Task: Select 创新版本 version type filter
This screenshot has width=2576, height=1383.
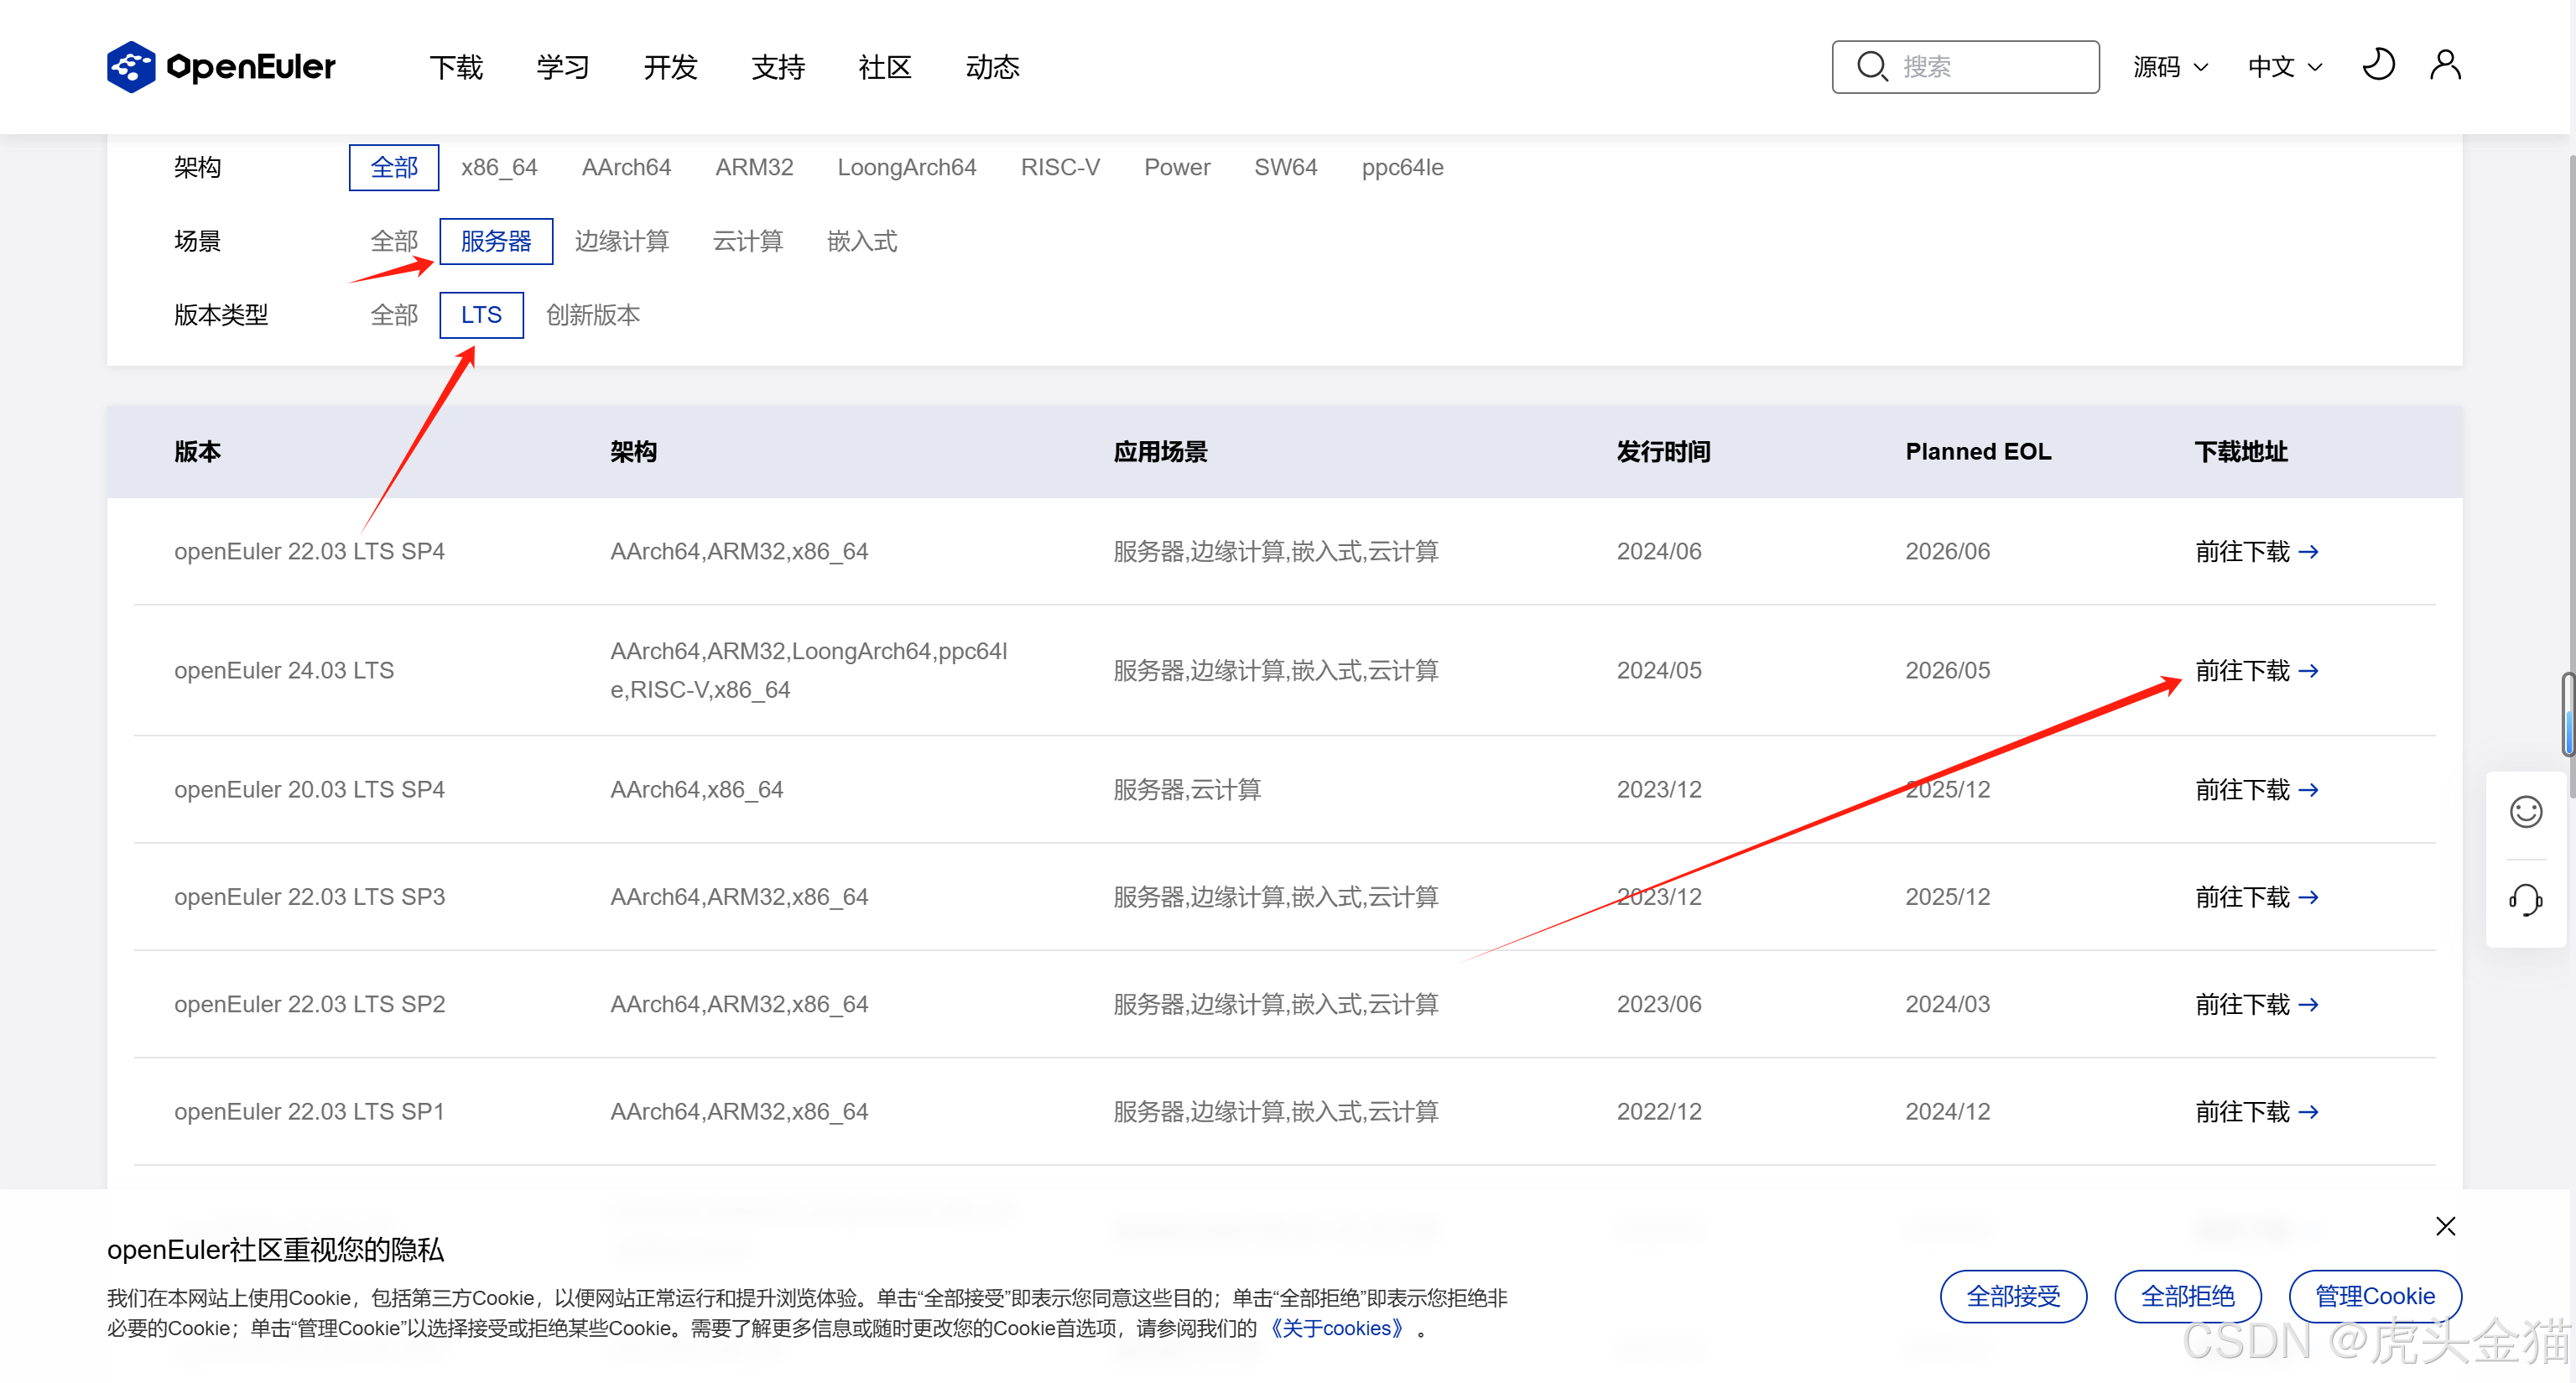Action: click(592, 315)
